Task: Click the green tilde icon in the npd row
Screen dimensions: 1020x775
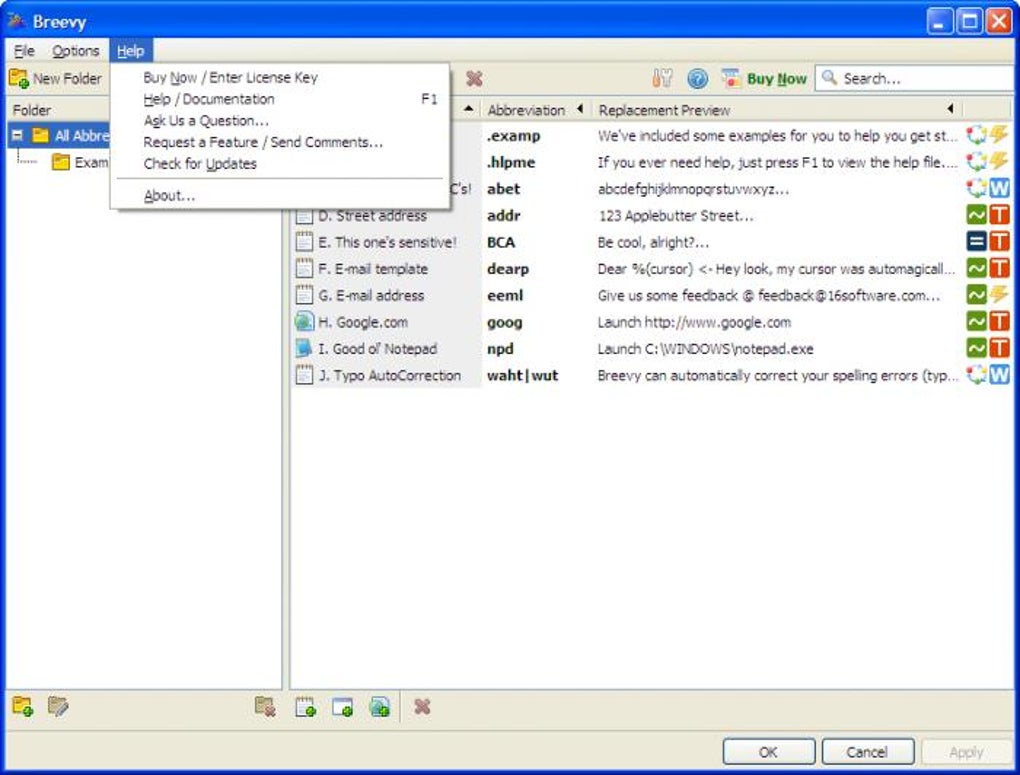Action: (x=976, y=348)
